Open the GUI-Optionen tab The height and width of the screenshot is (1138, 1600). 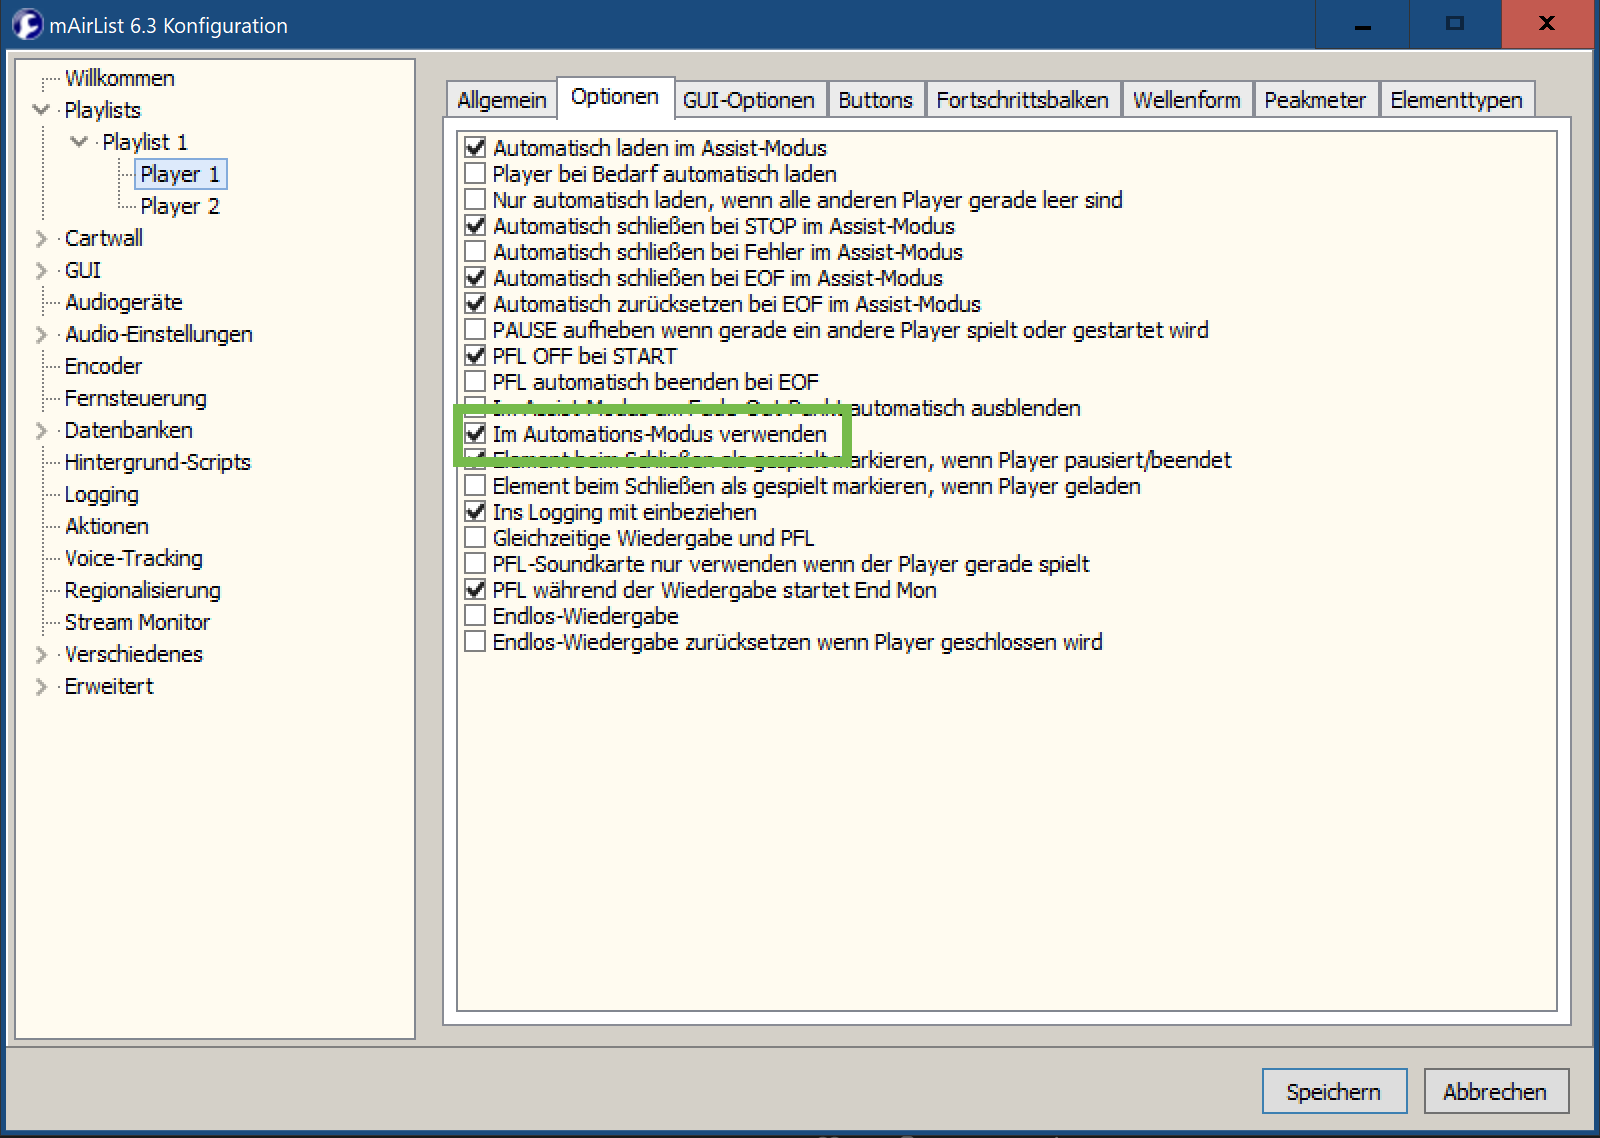point(748,100)
